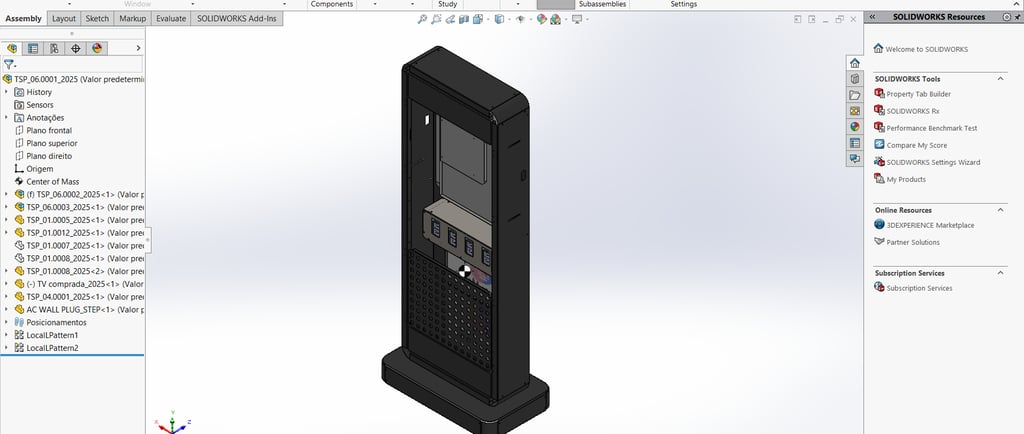1024x434 pixels.
Task: Open the DimXpertManager crosshair tab
Action: pyautogui.click(x=76, y=48)
